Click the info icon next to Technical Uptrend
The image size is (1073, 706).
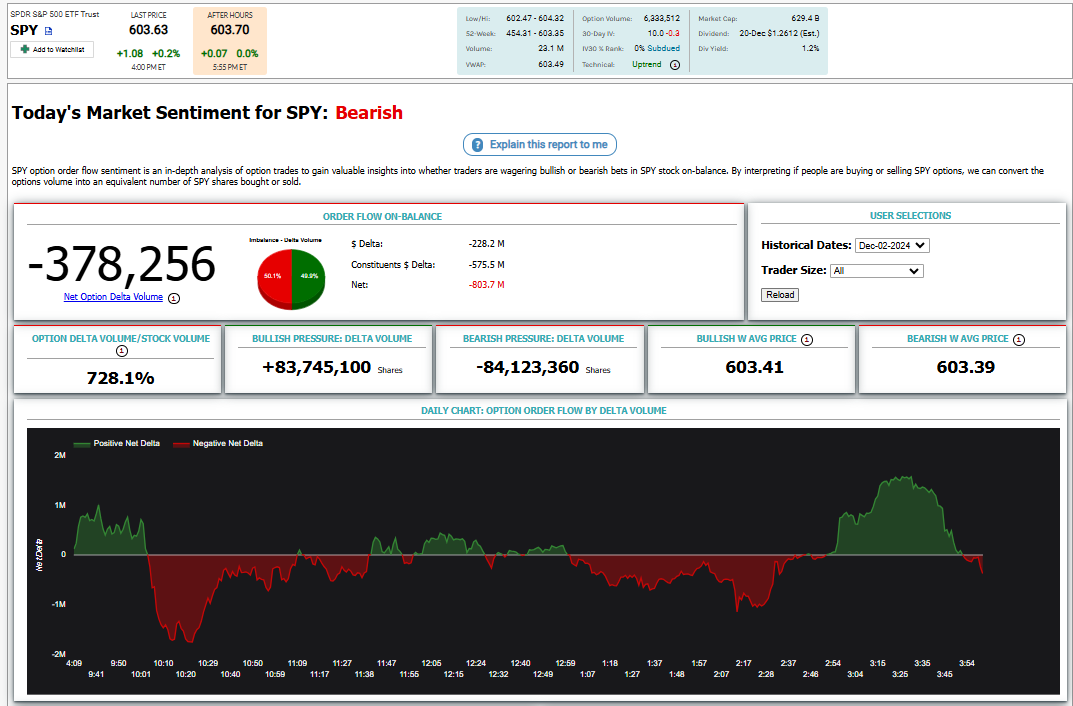pyautogui.click(x=675, y=65)
